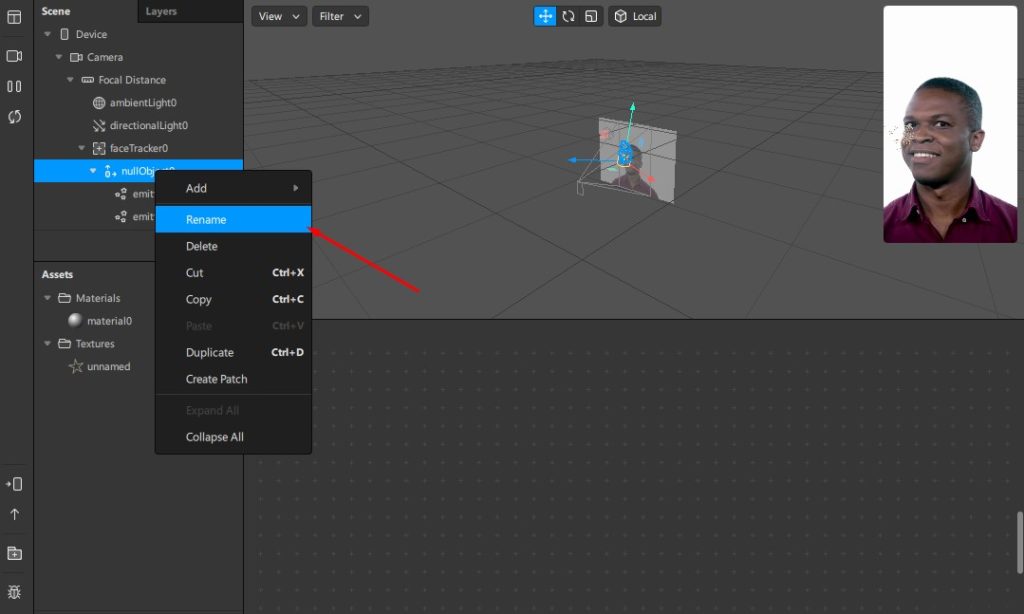
Task: Click the video camera icon in left sidebar
Action: tap(15, 56)
